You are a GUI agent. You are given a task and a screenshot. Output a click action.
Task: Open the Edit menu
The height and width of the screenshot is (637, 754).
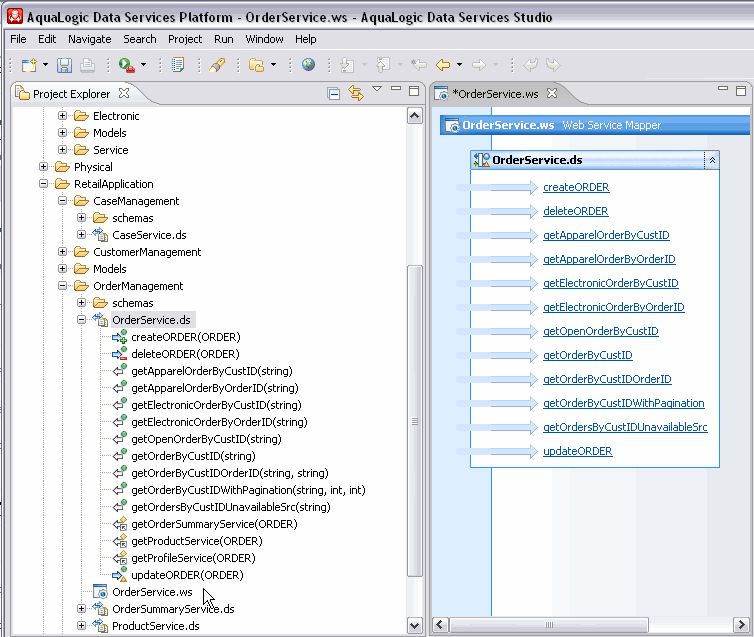click(x=47, y=39)
